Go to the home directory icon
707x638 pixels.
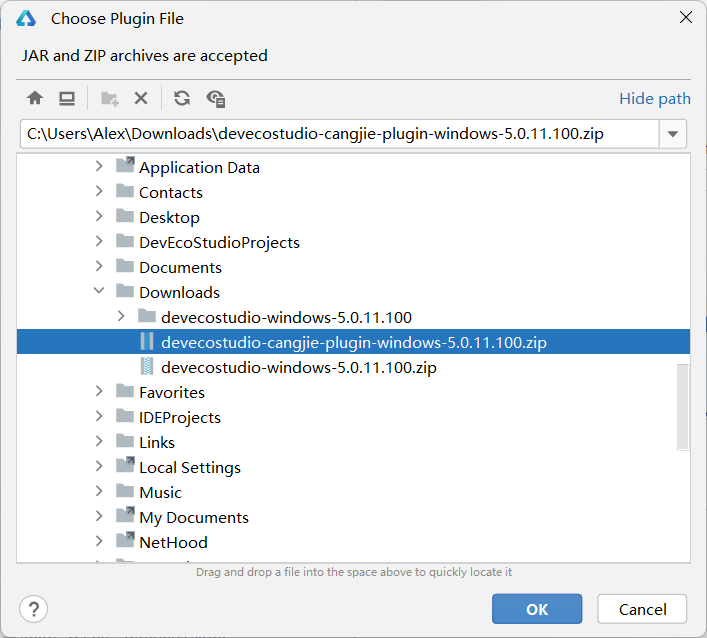[35, 98]
